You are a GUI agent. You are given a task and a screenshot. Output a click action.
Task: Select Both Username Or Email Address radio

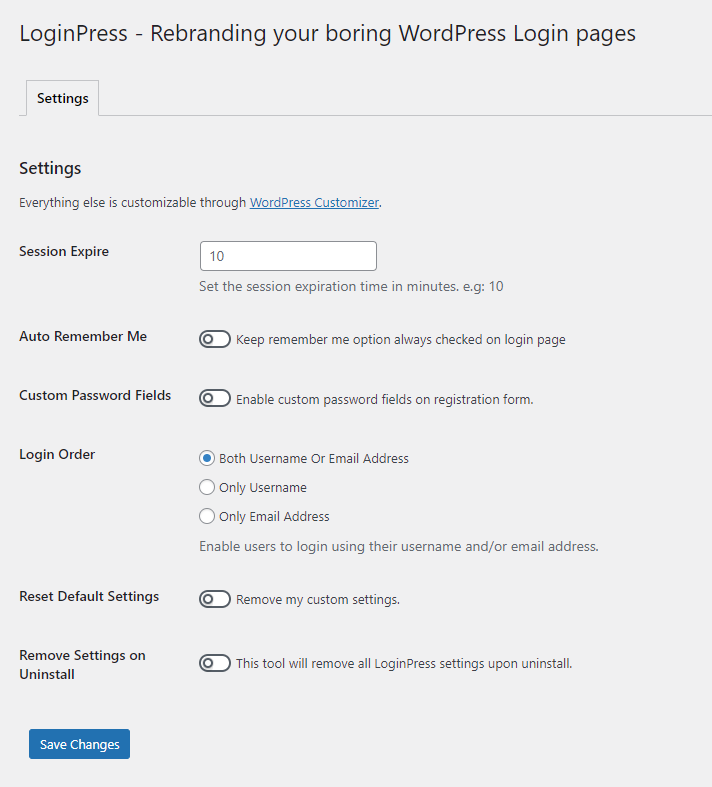(207, 458)
